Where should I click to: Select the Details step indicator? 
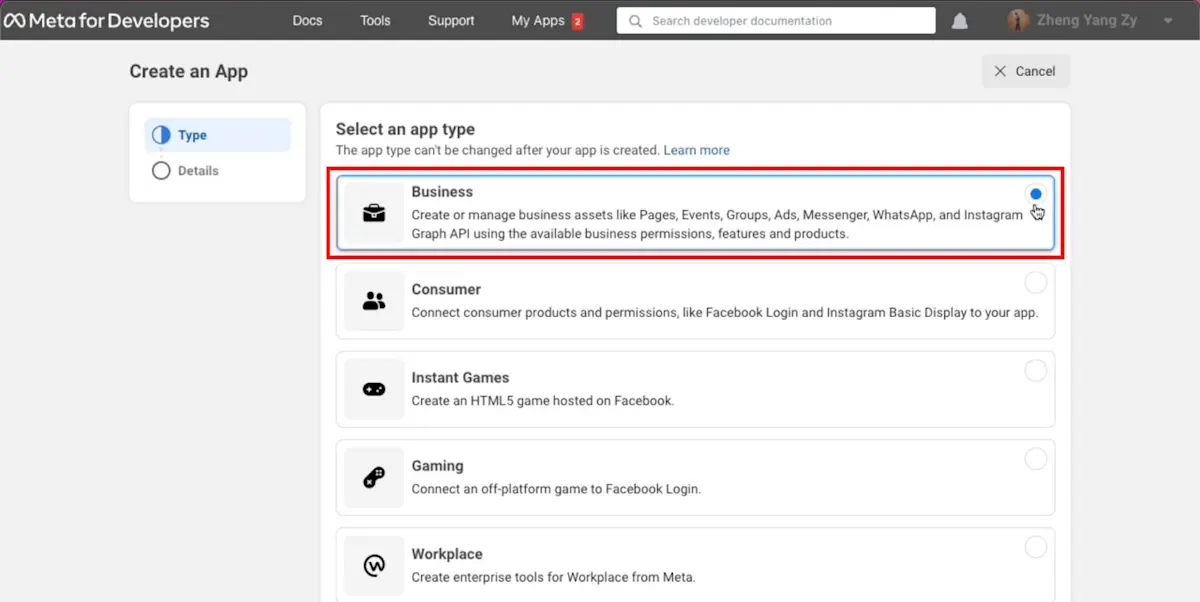(197, 170)
